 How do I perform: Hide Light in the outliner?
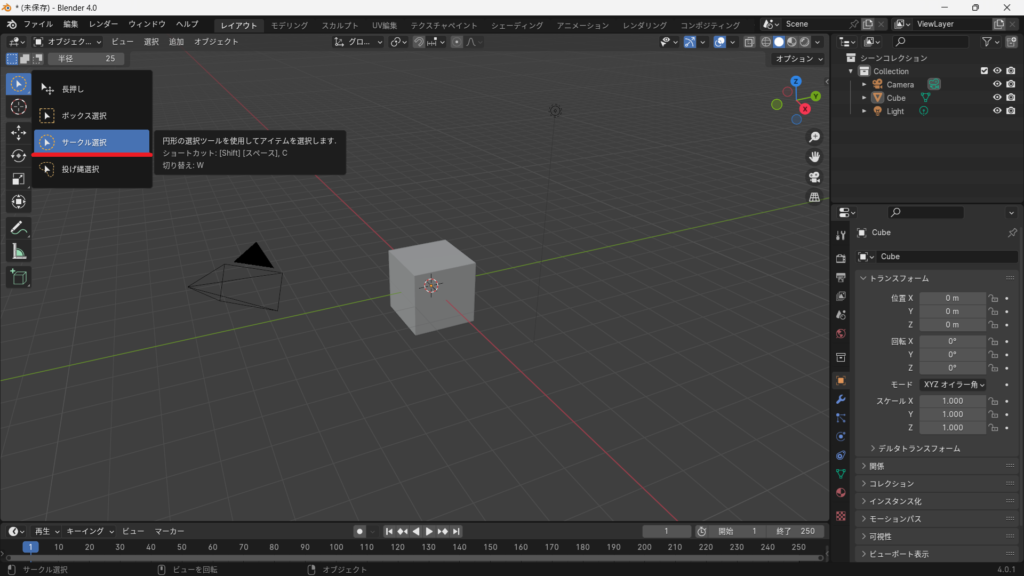pyautogui.click(x=997, y=111)
